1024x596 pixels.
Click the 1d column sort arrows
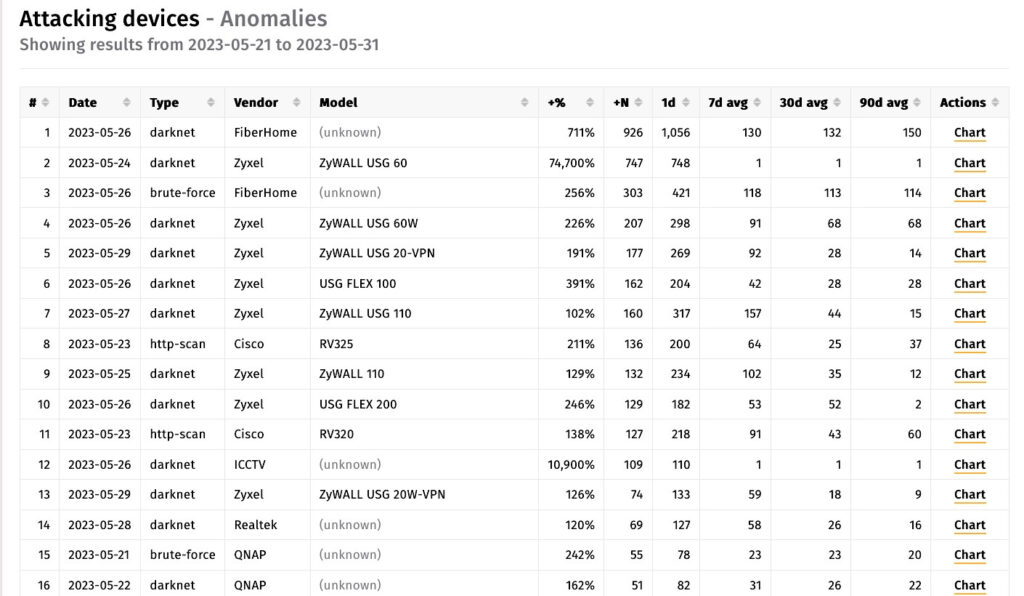tap(687, 103)
